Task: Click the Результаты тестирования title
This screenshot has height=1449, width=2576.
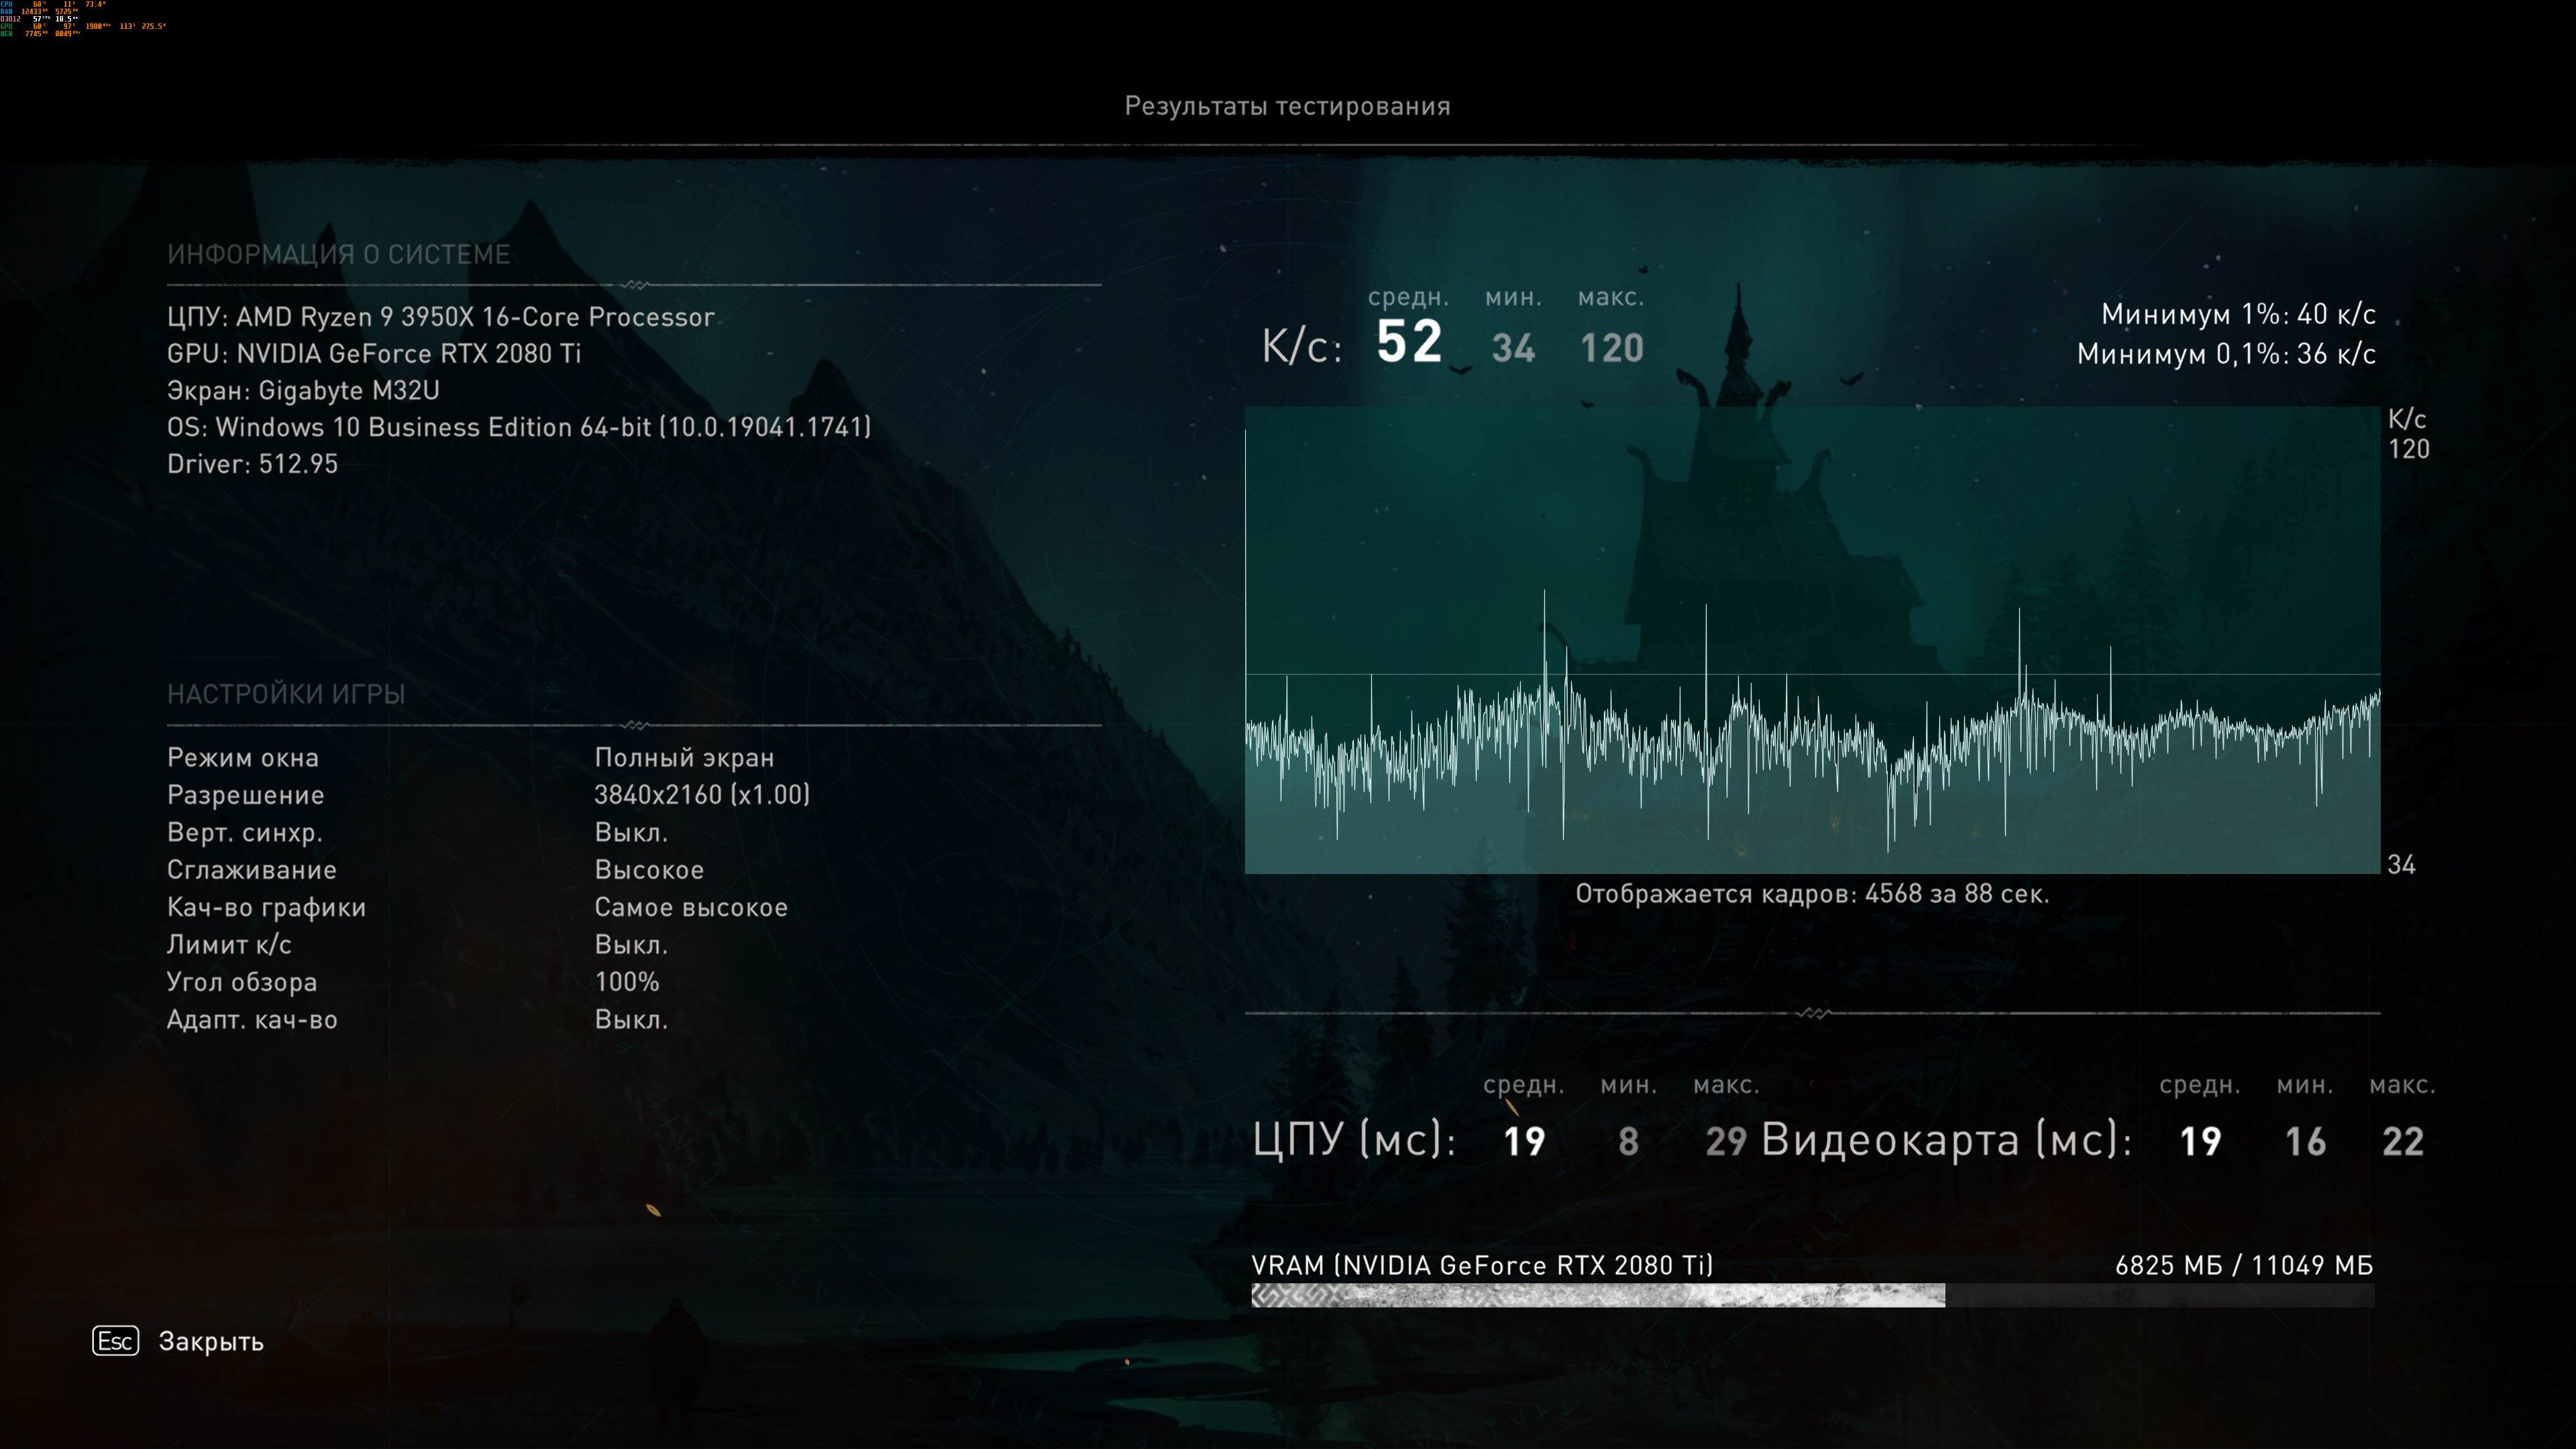Action: (1287, 106)
